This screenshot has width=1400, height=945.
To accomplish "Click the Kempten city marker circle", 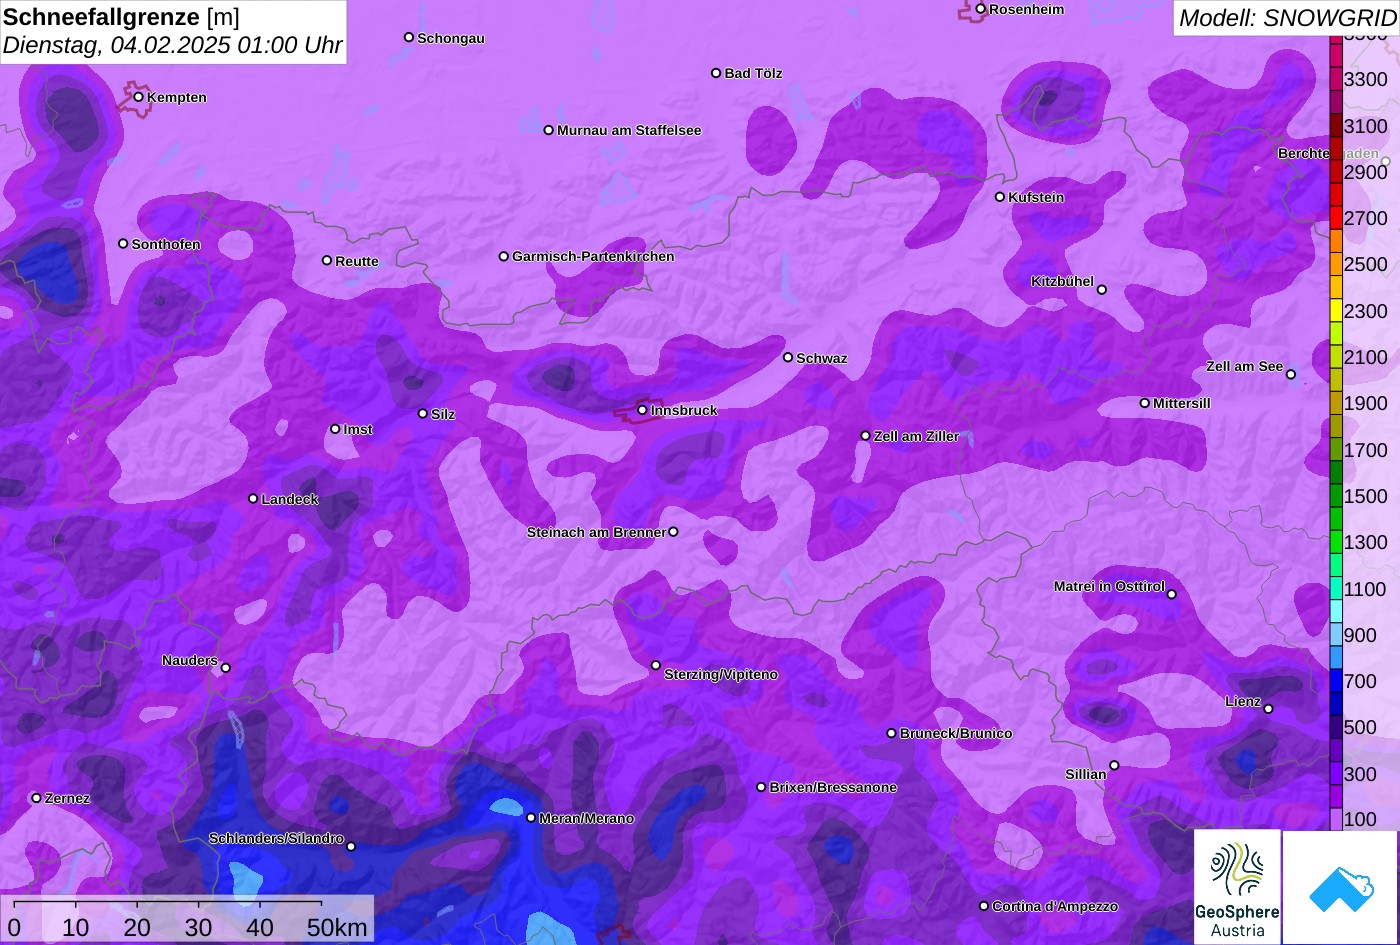I will tap(138, 97).
